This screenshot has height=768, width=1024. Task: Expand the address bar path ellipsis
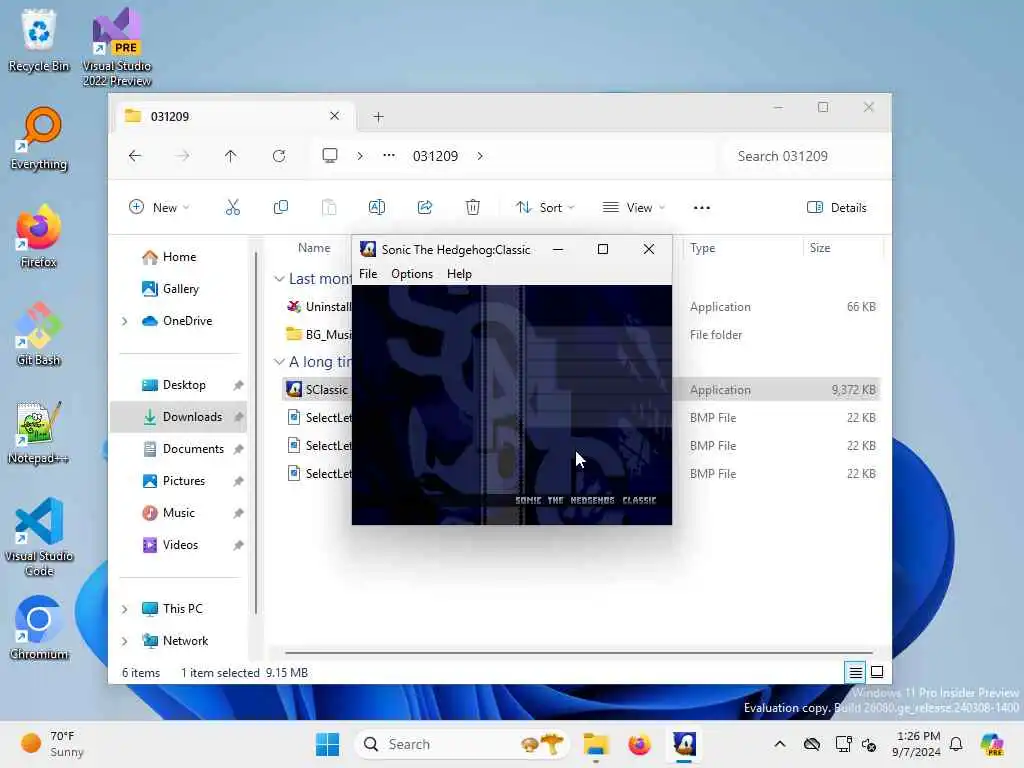[389, 155]
